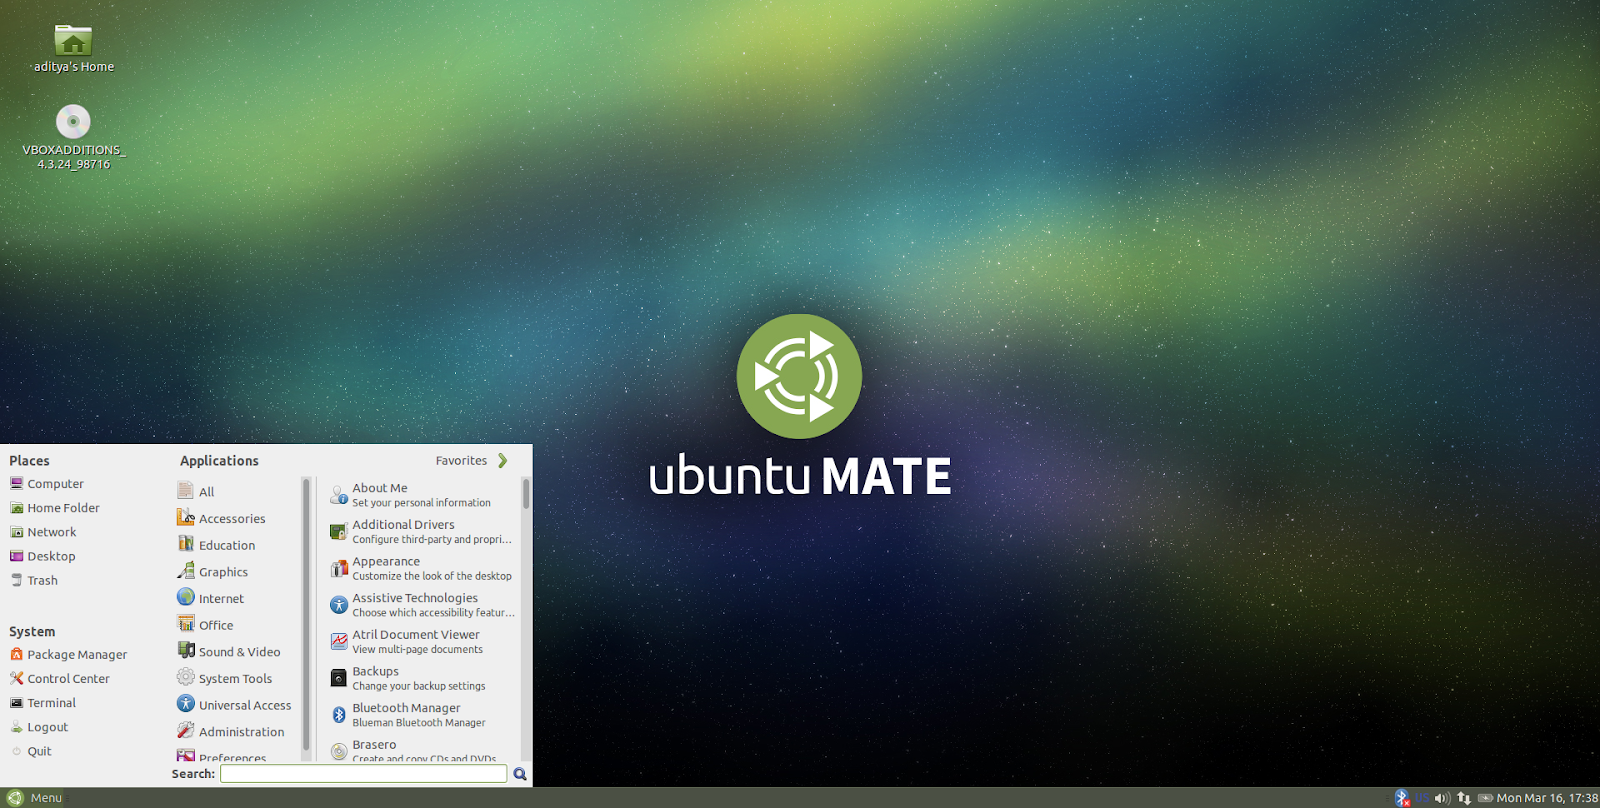Launch Brasero disc burner

coord(374,748)
